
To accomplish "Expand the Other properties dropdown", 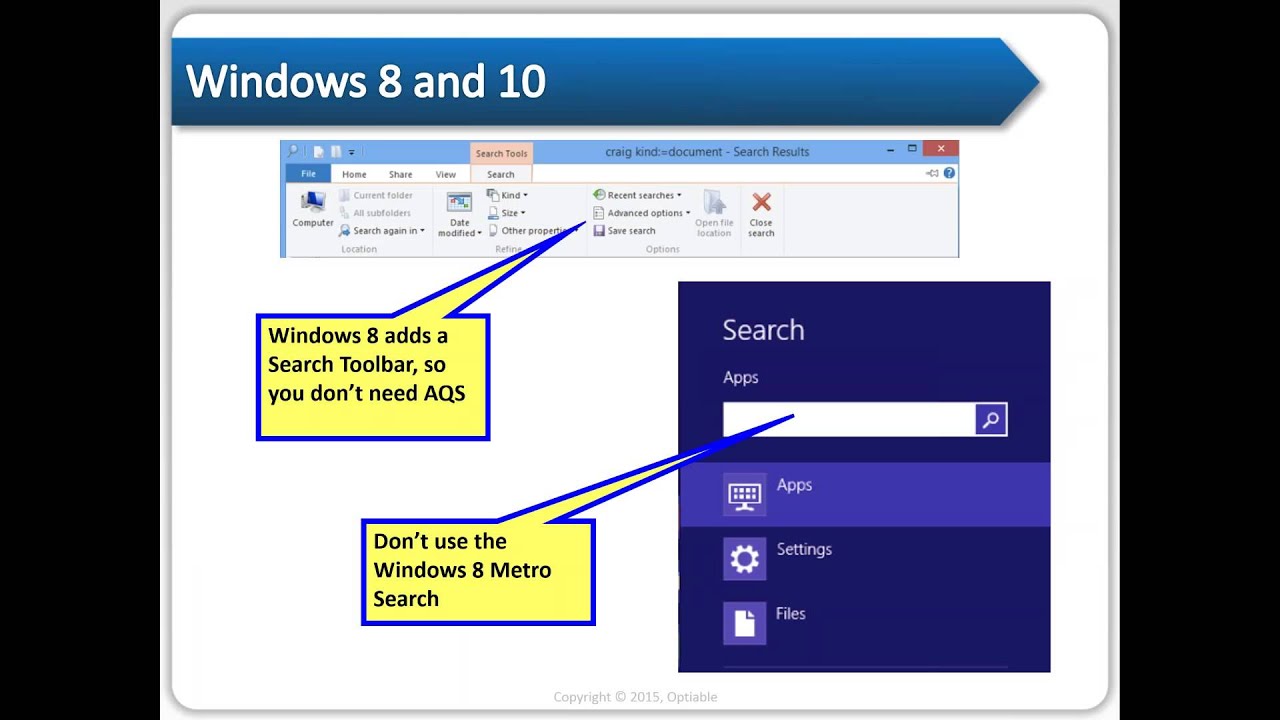I will click(533, 231).
